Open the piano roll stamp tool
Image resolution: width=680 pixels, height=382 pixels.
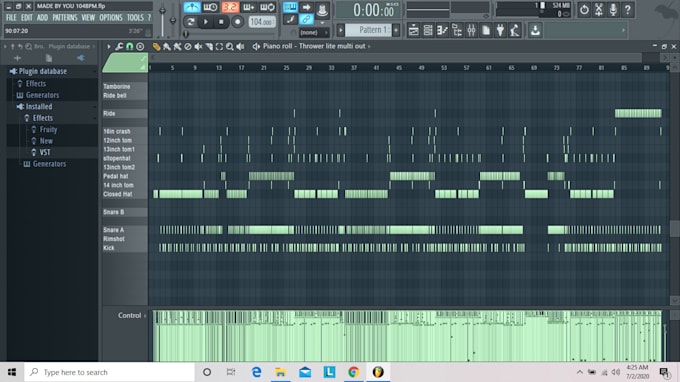140,46
